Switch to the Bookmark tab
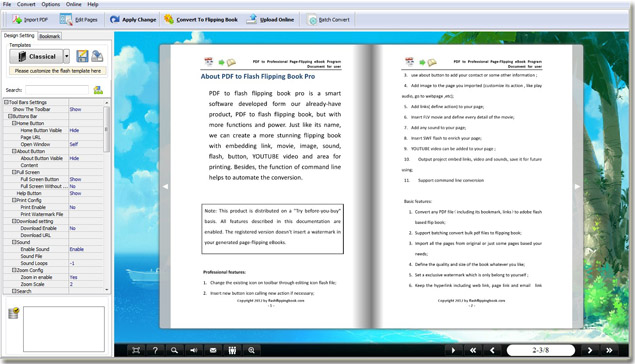Screen dimensions: 635x364 [x=49, y=36]
